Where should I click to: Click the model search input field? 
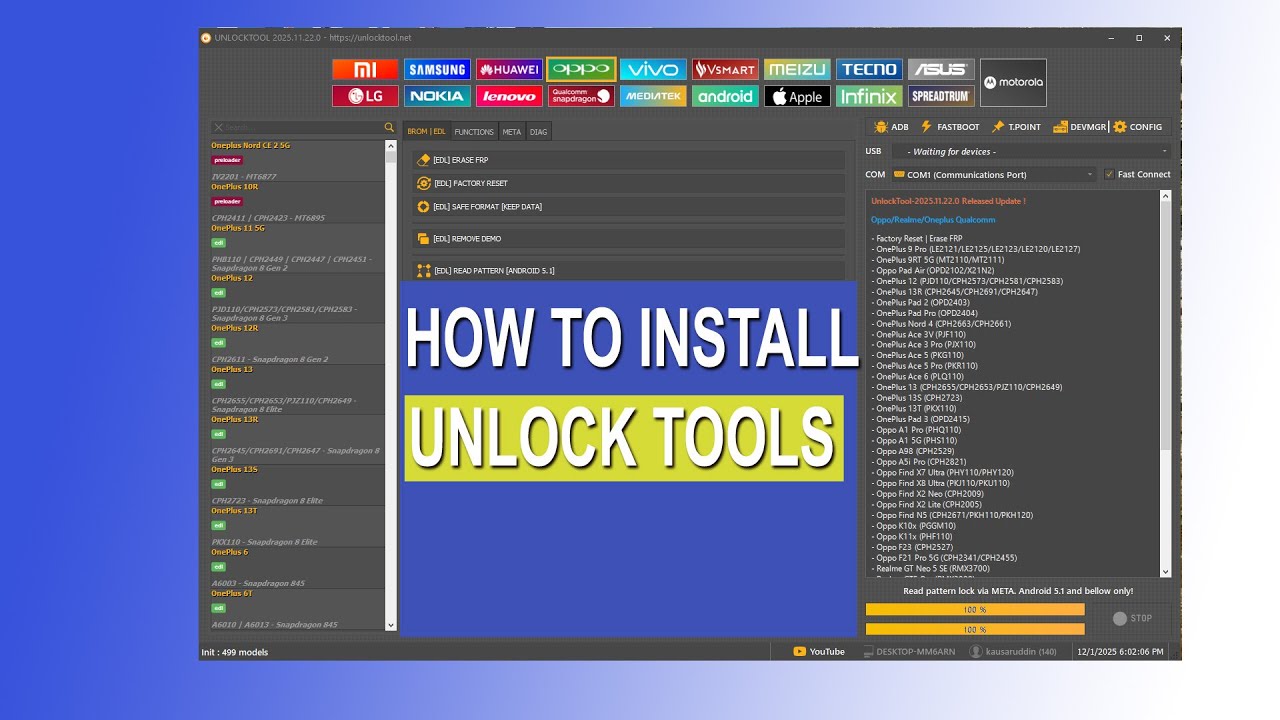pyautogui.click(x=303, y=127)
